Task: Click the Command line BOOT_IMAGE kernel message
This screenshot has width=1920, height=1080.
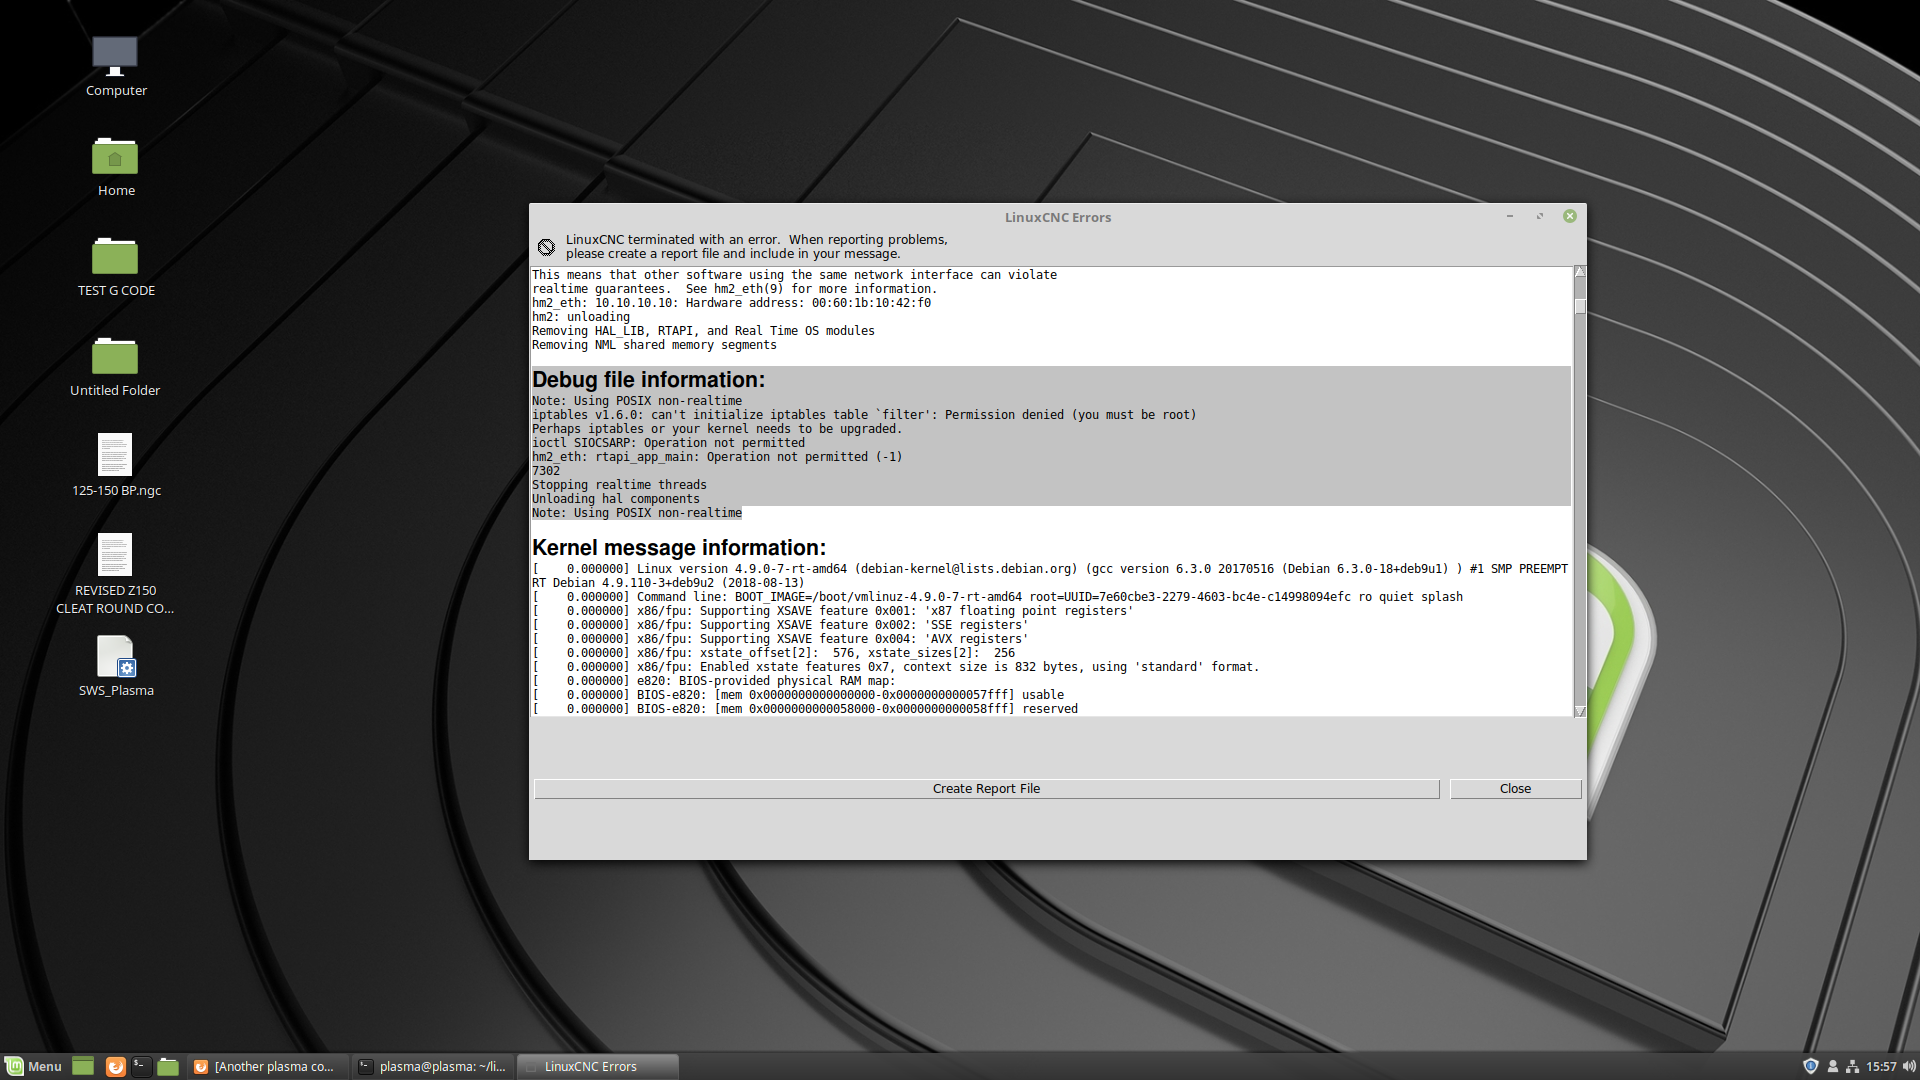Action: [x=997, y=597]
